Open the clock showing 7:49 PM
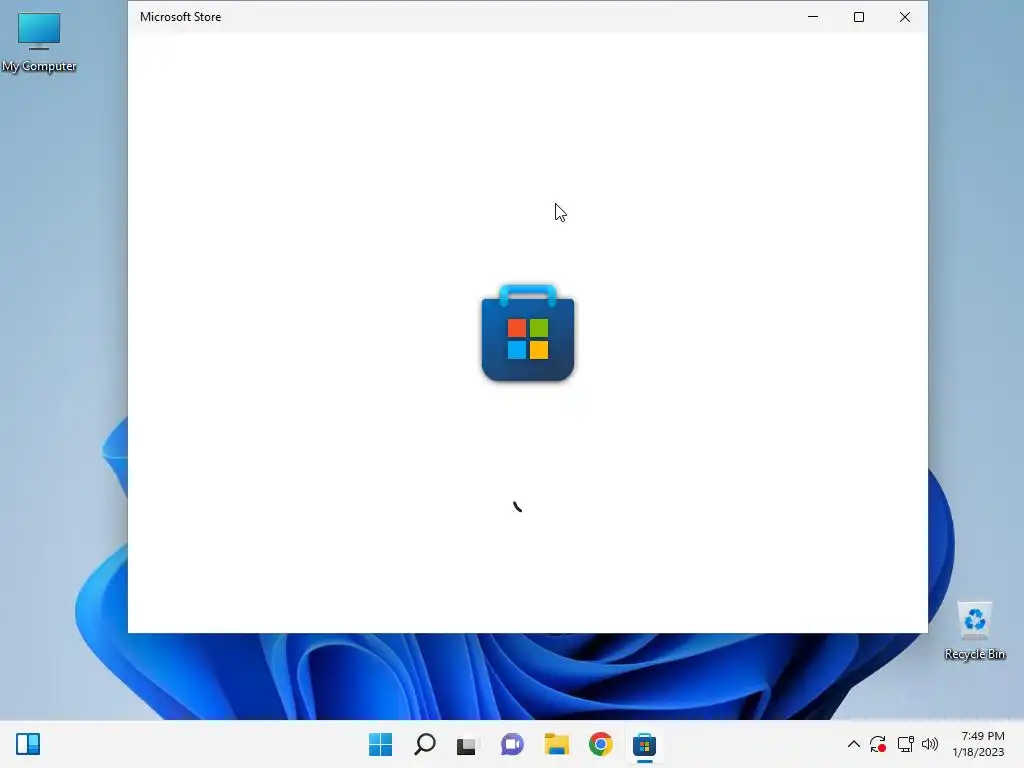Viewport: 1024px width, 768px height. [983, 736]
